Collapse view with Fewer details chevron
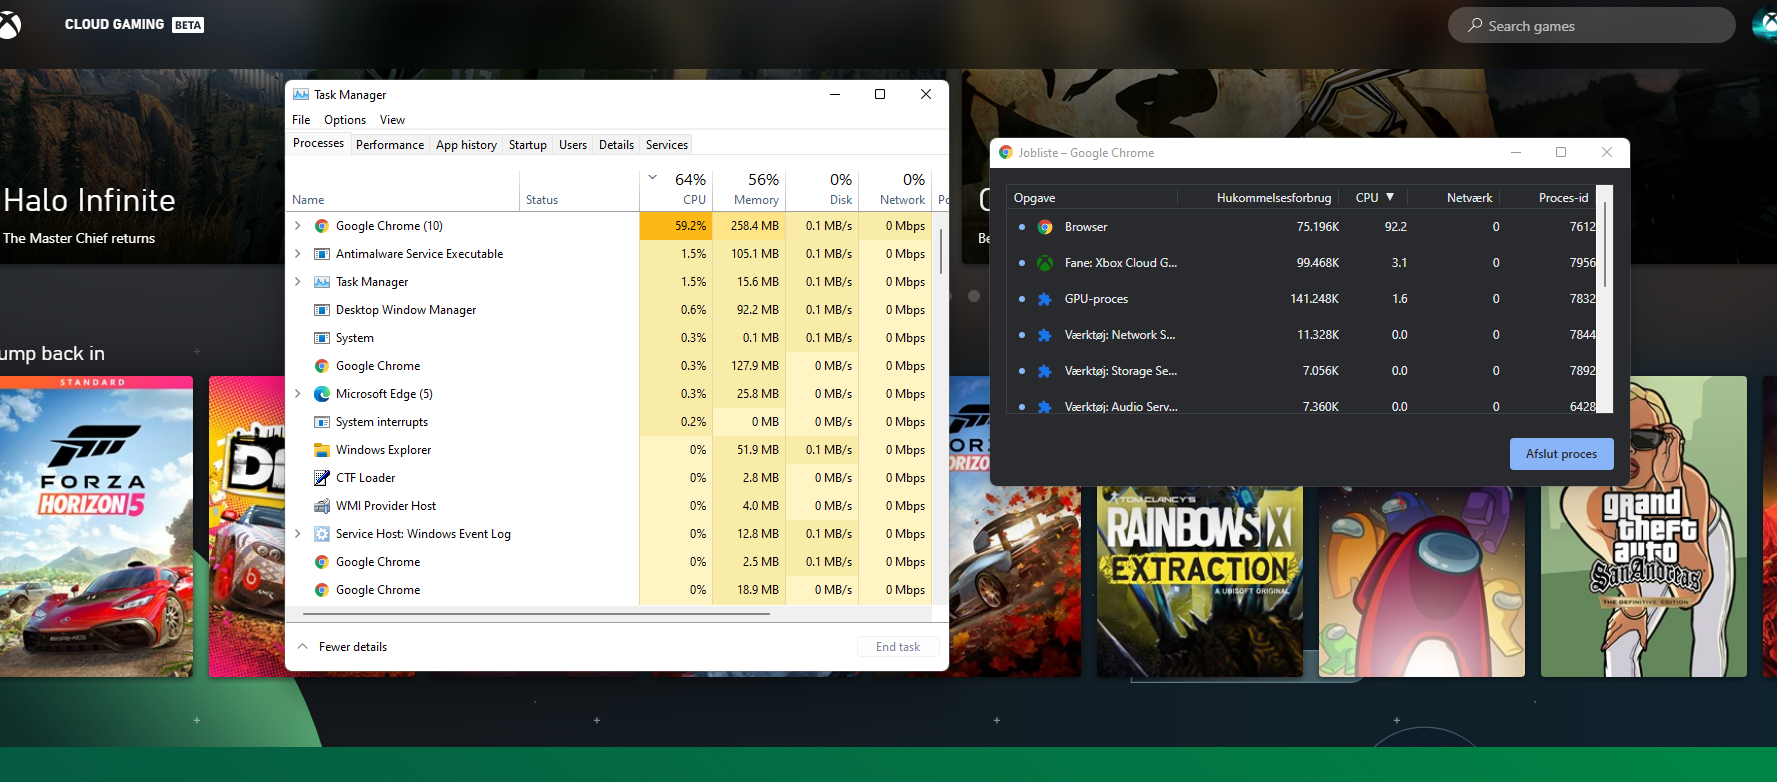 click(x=303, y=647)
